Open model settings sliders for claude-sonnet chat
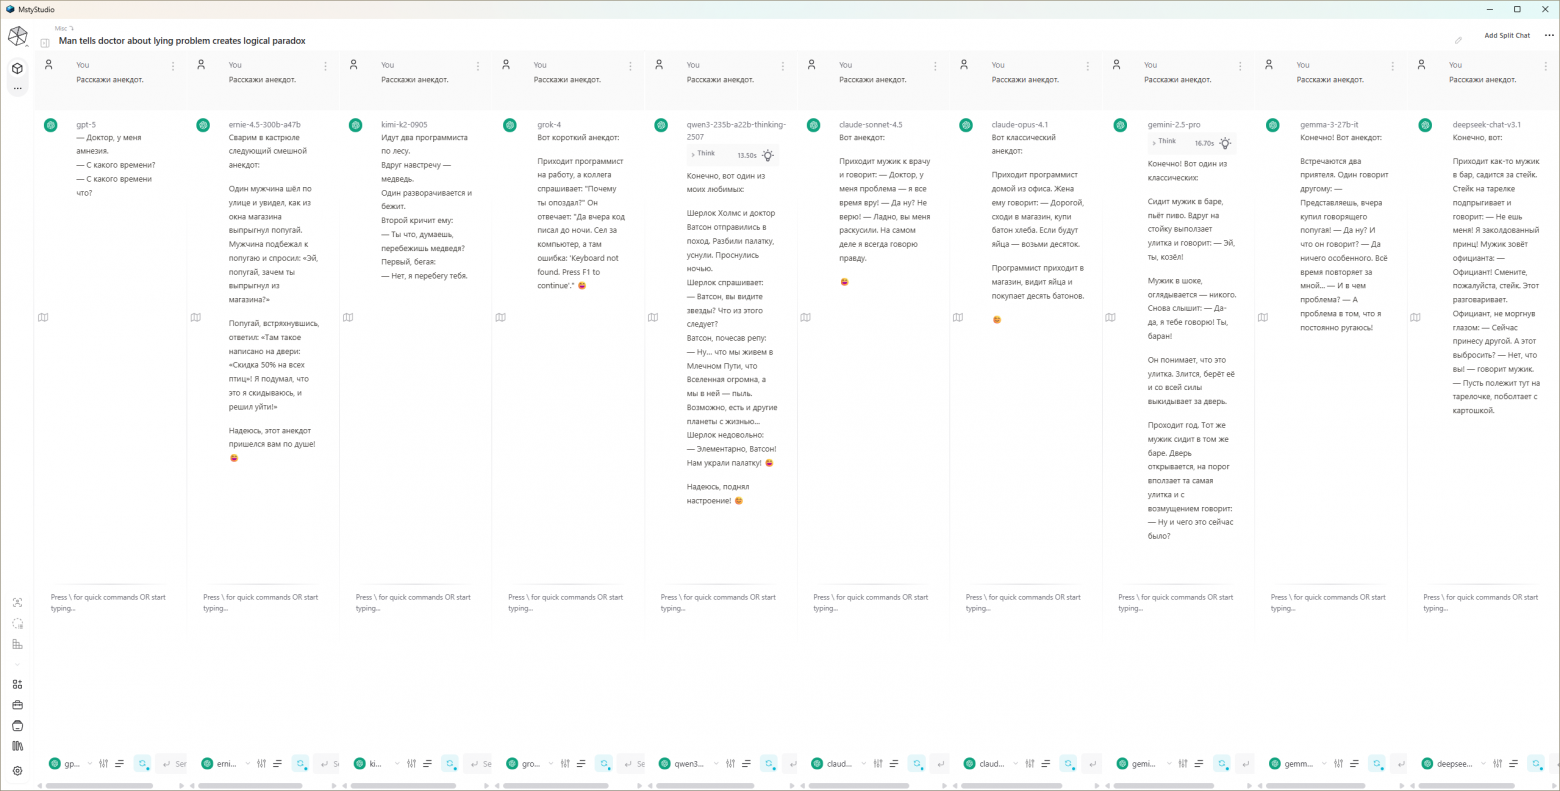 pyautogui.click(x=878, y=764)
